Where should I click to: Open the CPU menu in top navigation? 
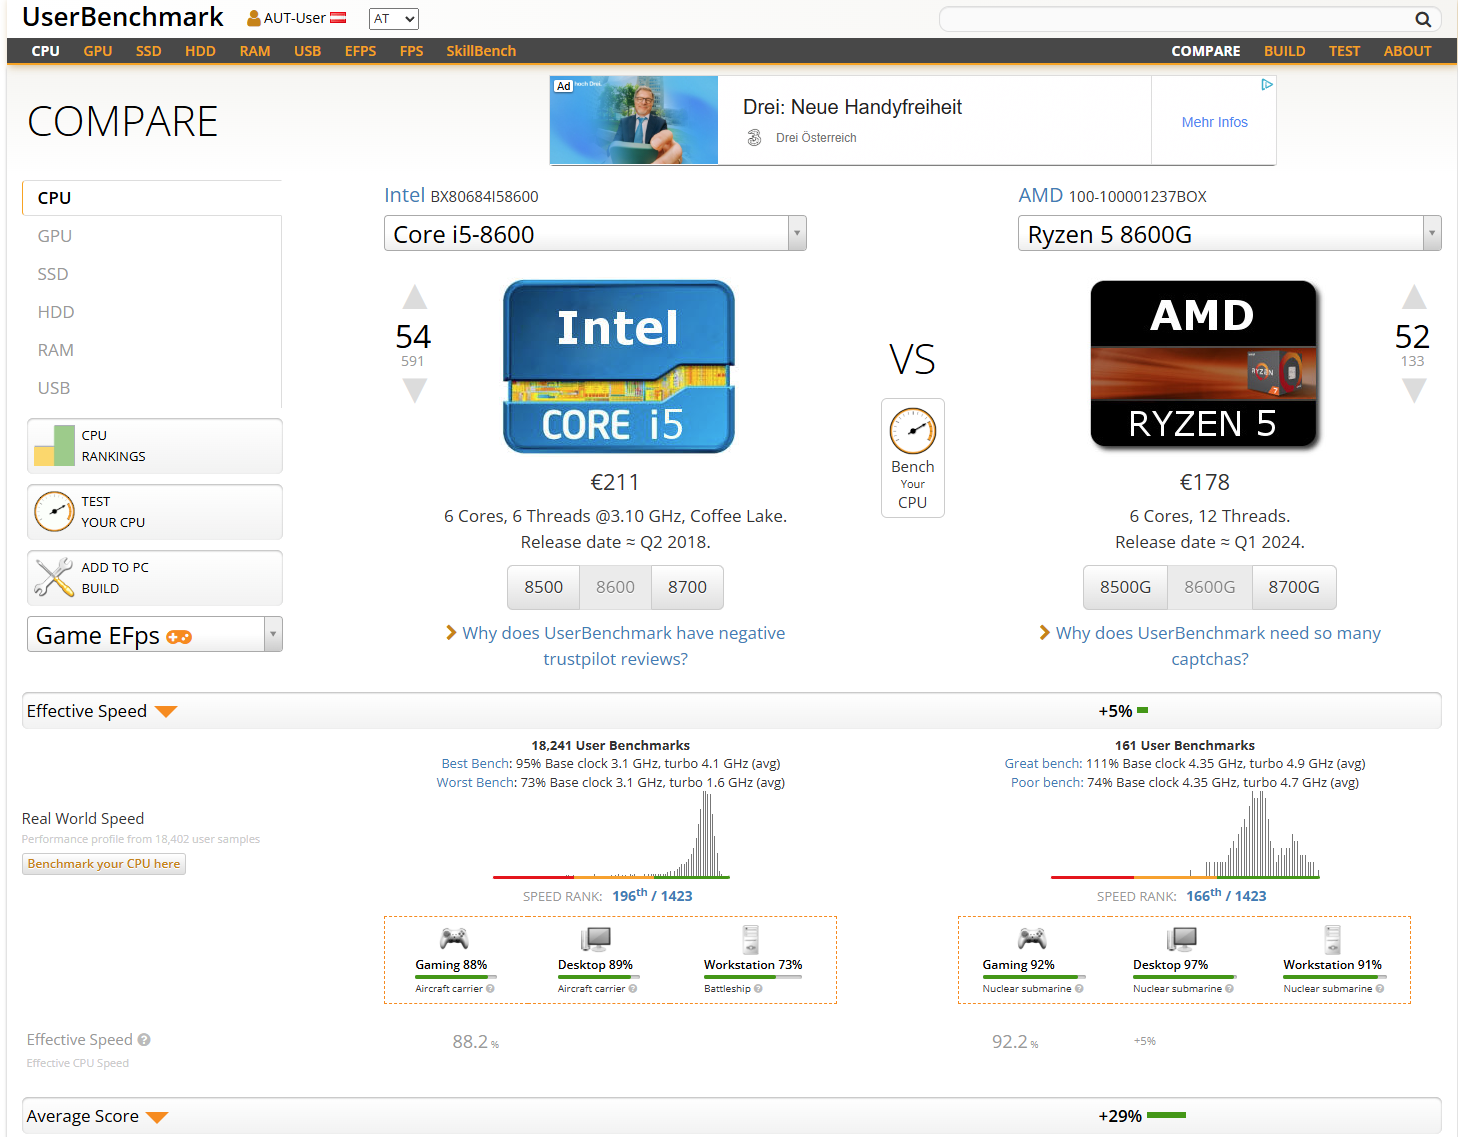(x=46, y=51)
